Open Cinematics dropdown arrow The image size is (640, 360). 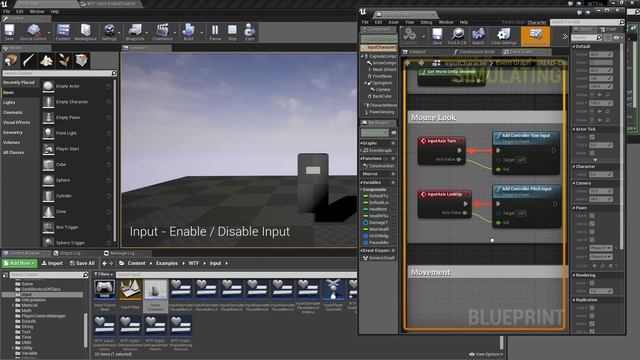[x=175, y=32]
